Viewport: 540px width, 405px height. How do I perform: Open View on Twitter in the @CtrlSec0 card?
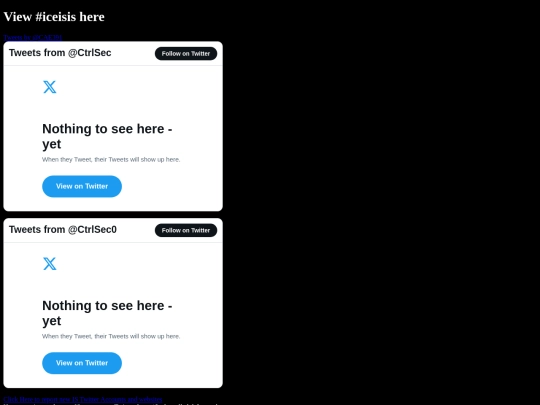[82, 363]
